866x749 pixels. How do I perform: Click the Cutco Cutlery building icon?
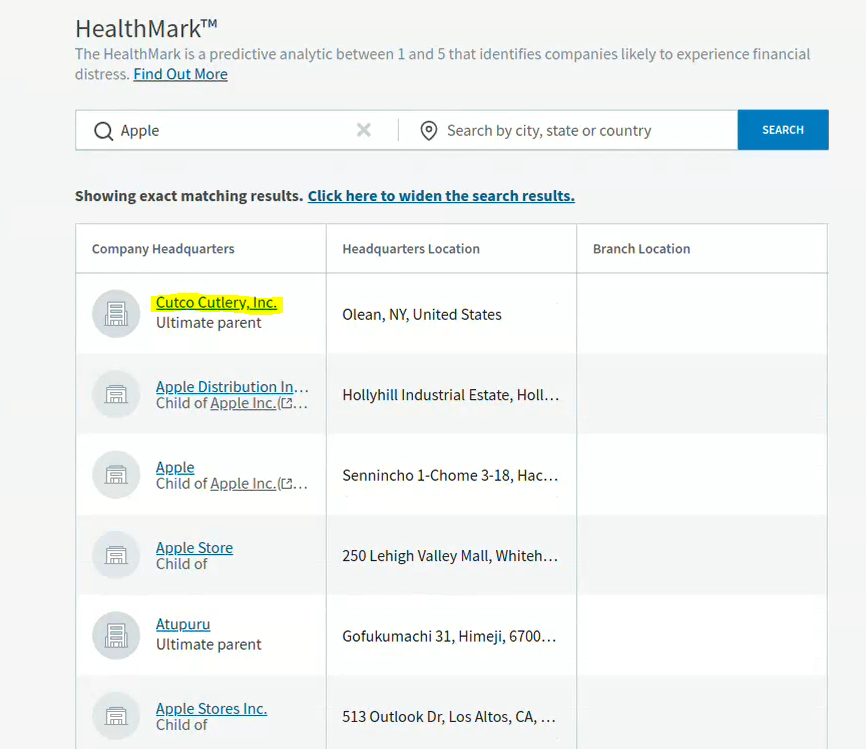click(x=116, y=314)
